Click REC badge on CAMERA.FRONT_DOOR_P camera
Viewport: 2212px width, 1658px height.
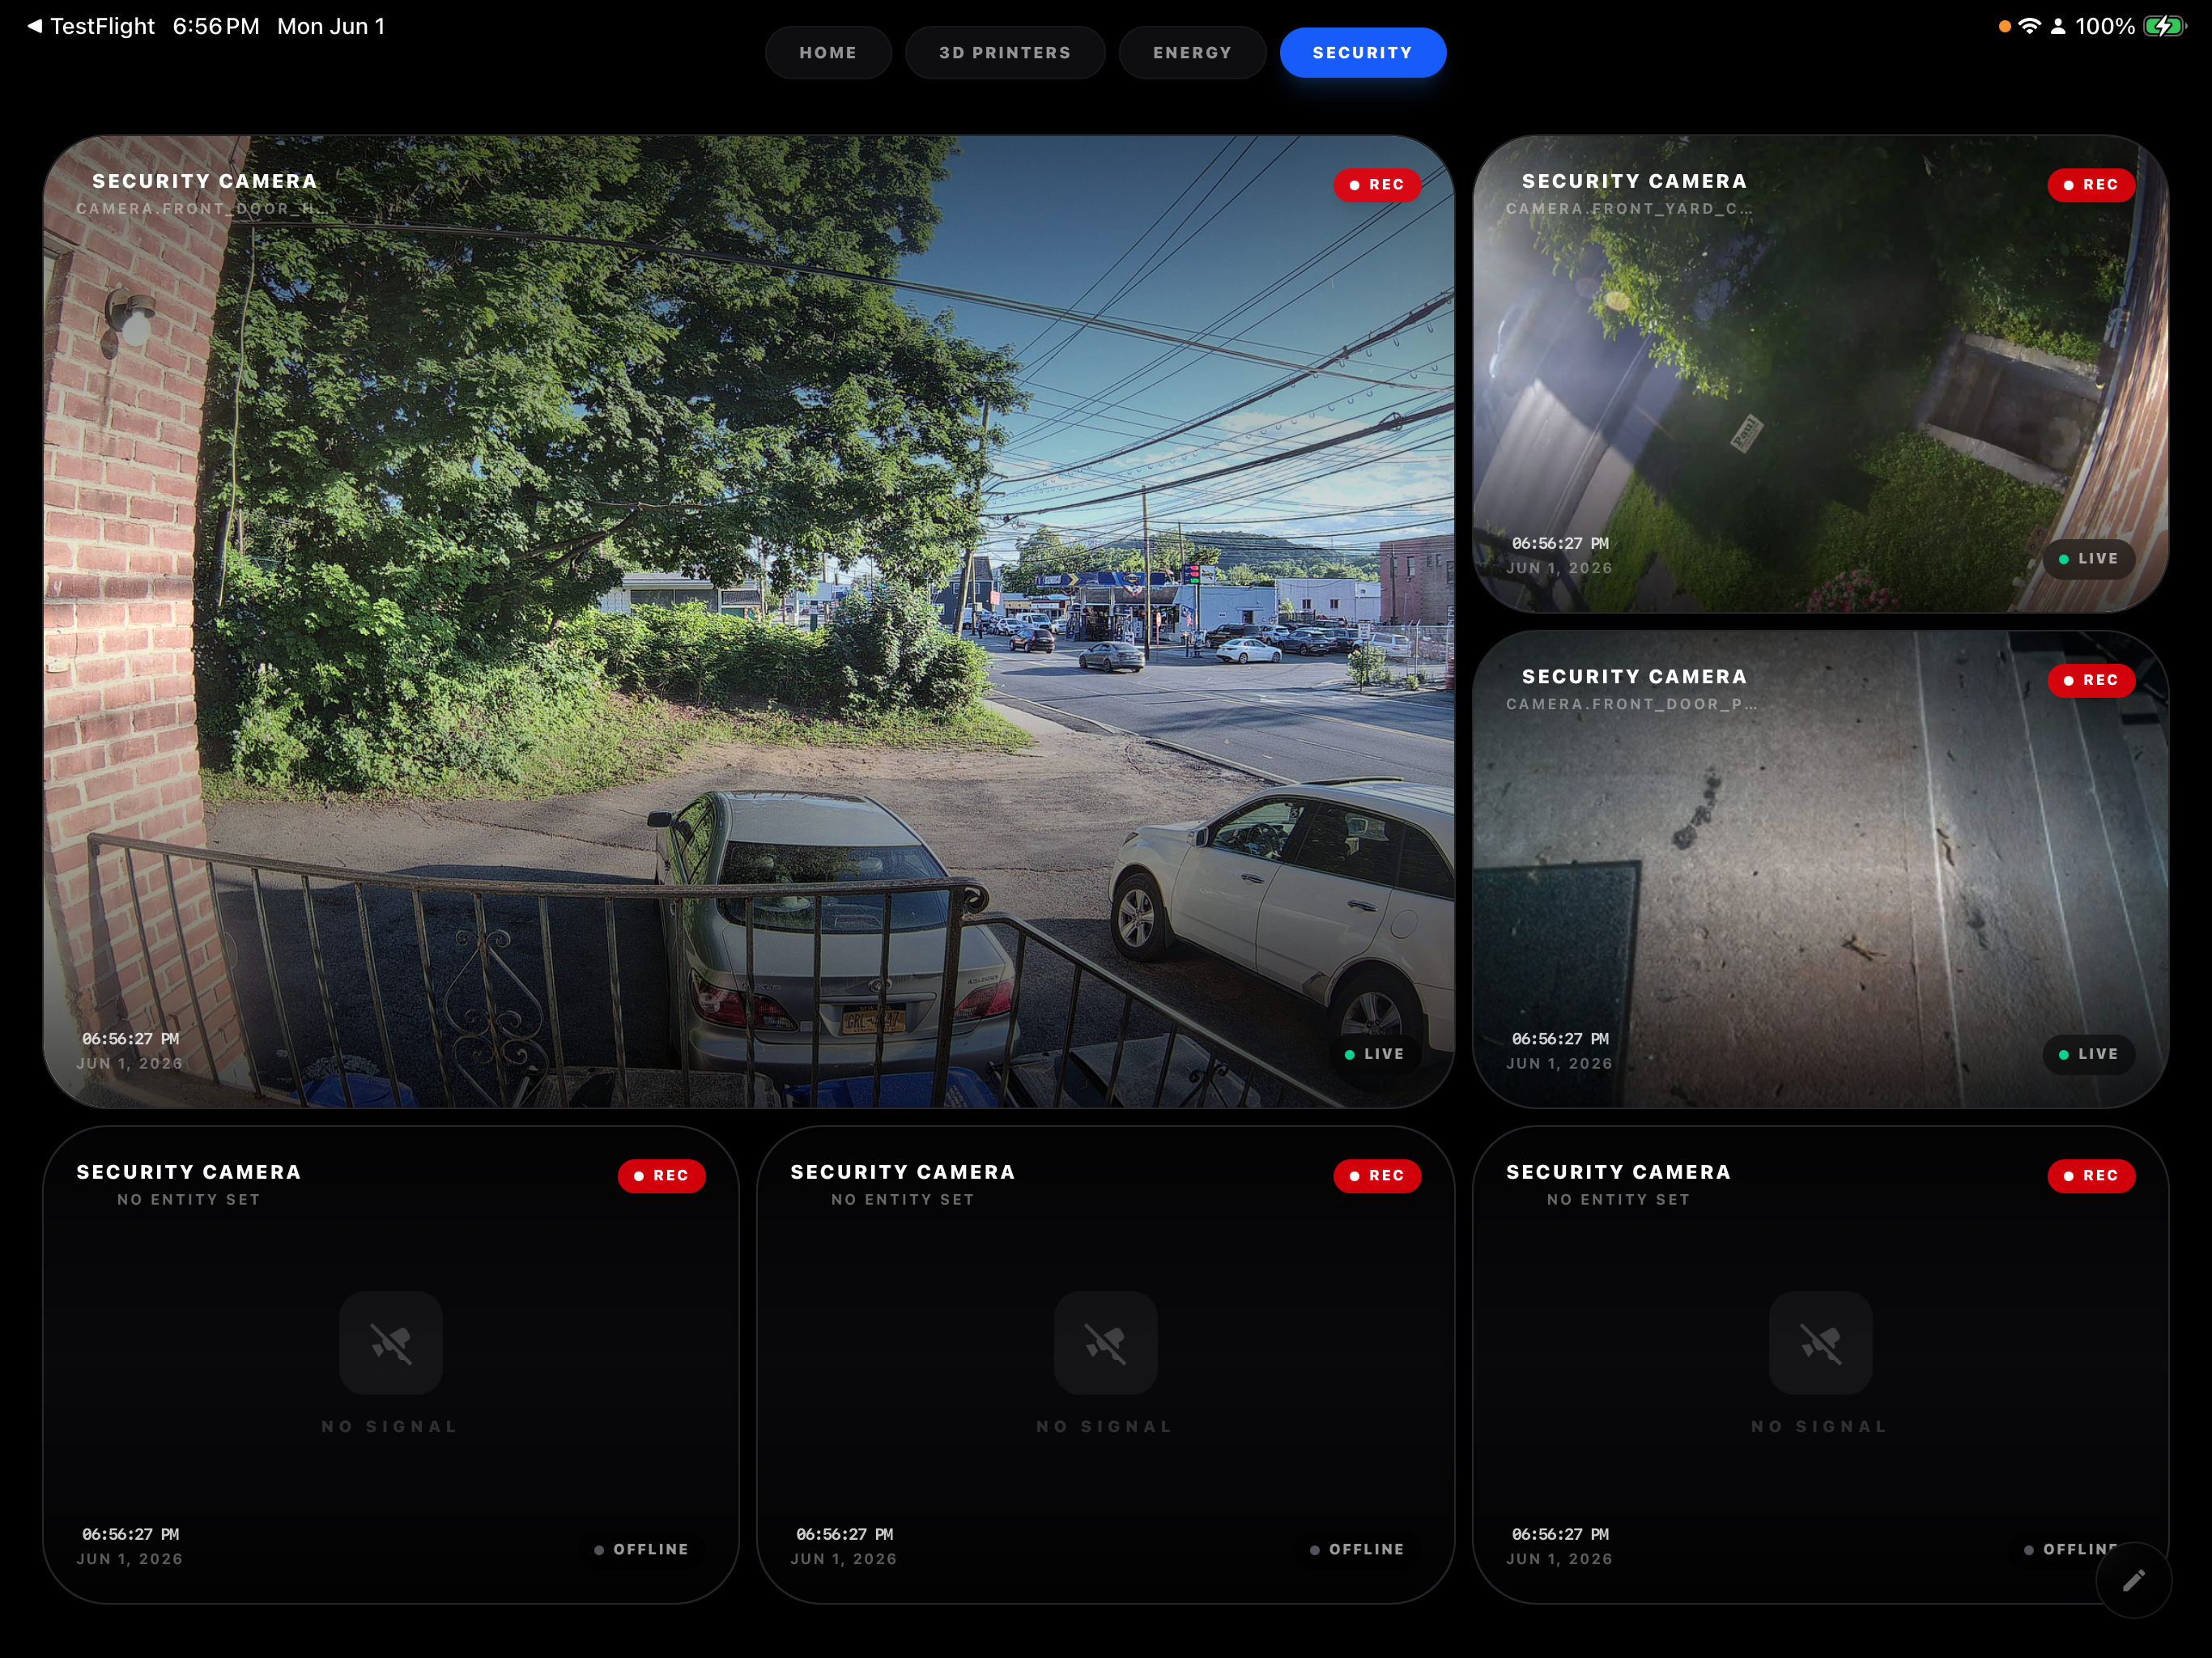point(2091,680)
